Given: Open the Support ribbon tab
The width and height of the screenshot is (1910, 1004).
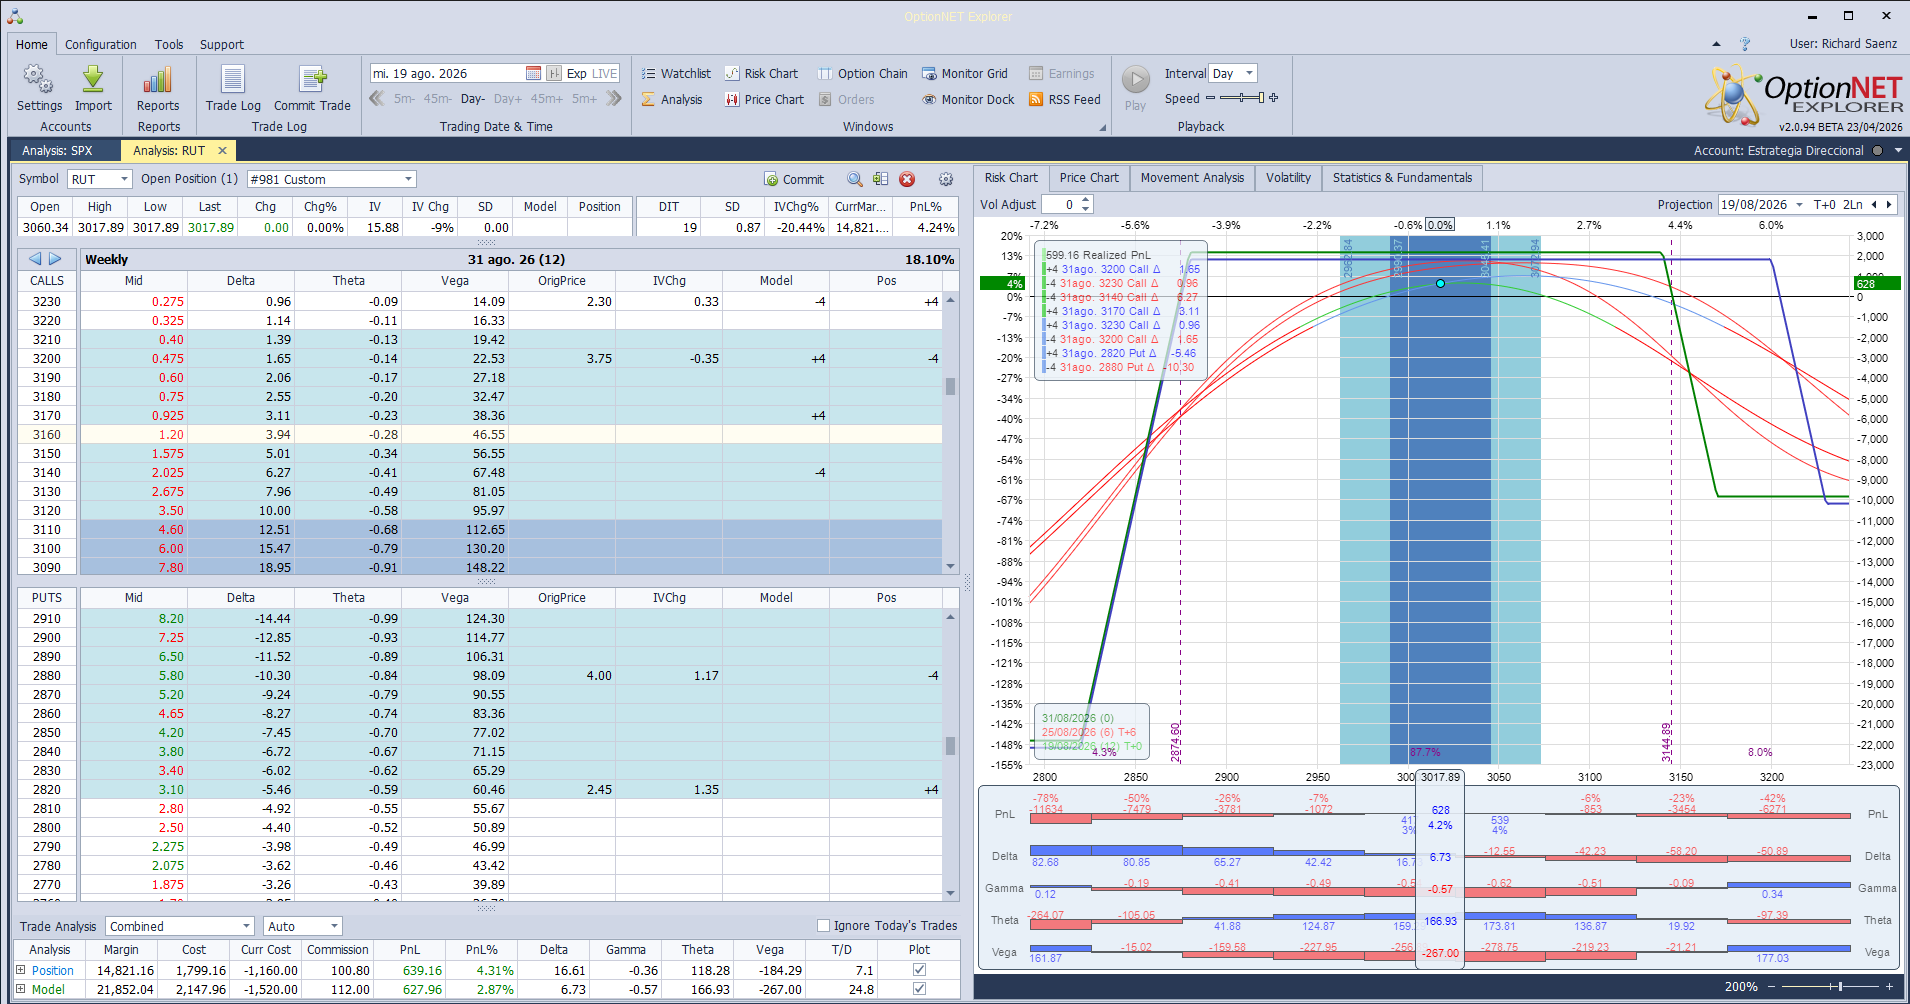Looking at the screenshot, I should 222,44.
